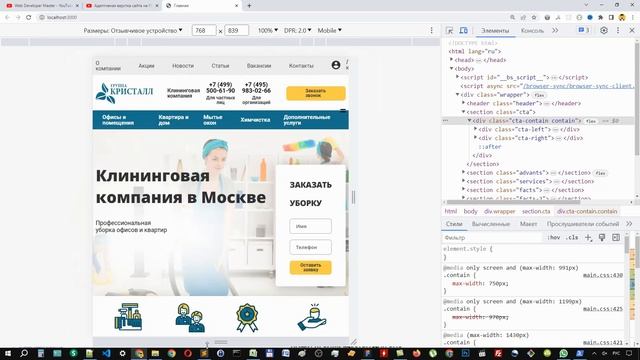The height and width of the screenshot is (360, 640).
Task: Open the Макет pane tab
Action: (x=528, y=224)
